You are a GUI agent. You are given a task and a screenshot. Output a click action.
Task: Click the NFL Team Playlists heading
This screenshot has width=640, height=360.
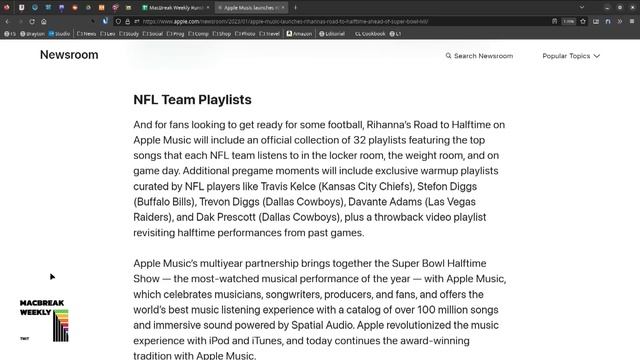pyautogui.click(x=192, y=100)
